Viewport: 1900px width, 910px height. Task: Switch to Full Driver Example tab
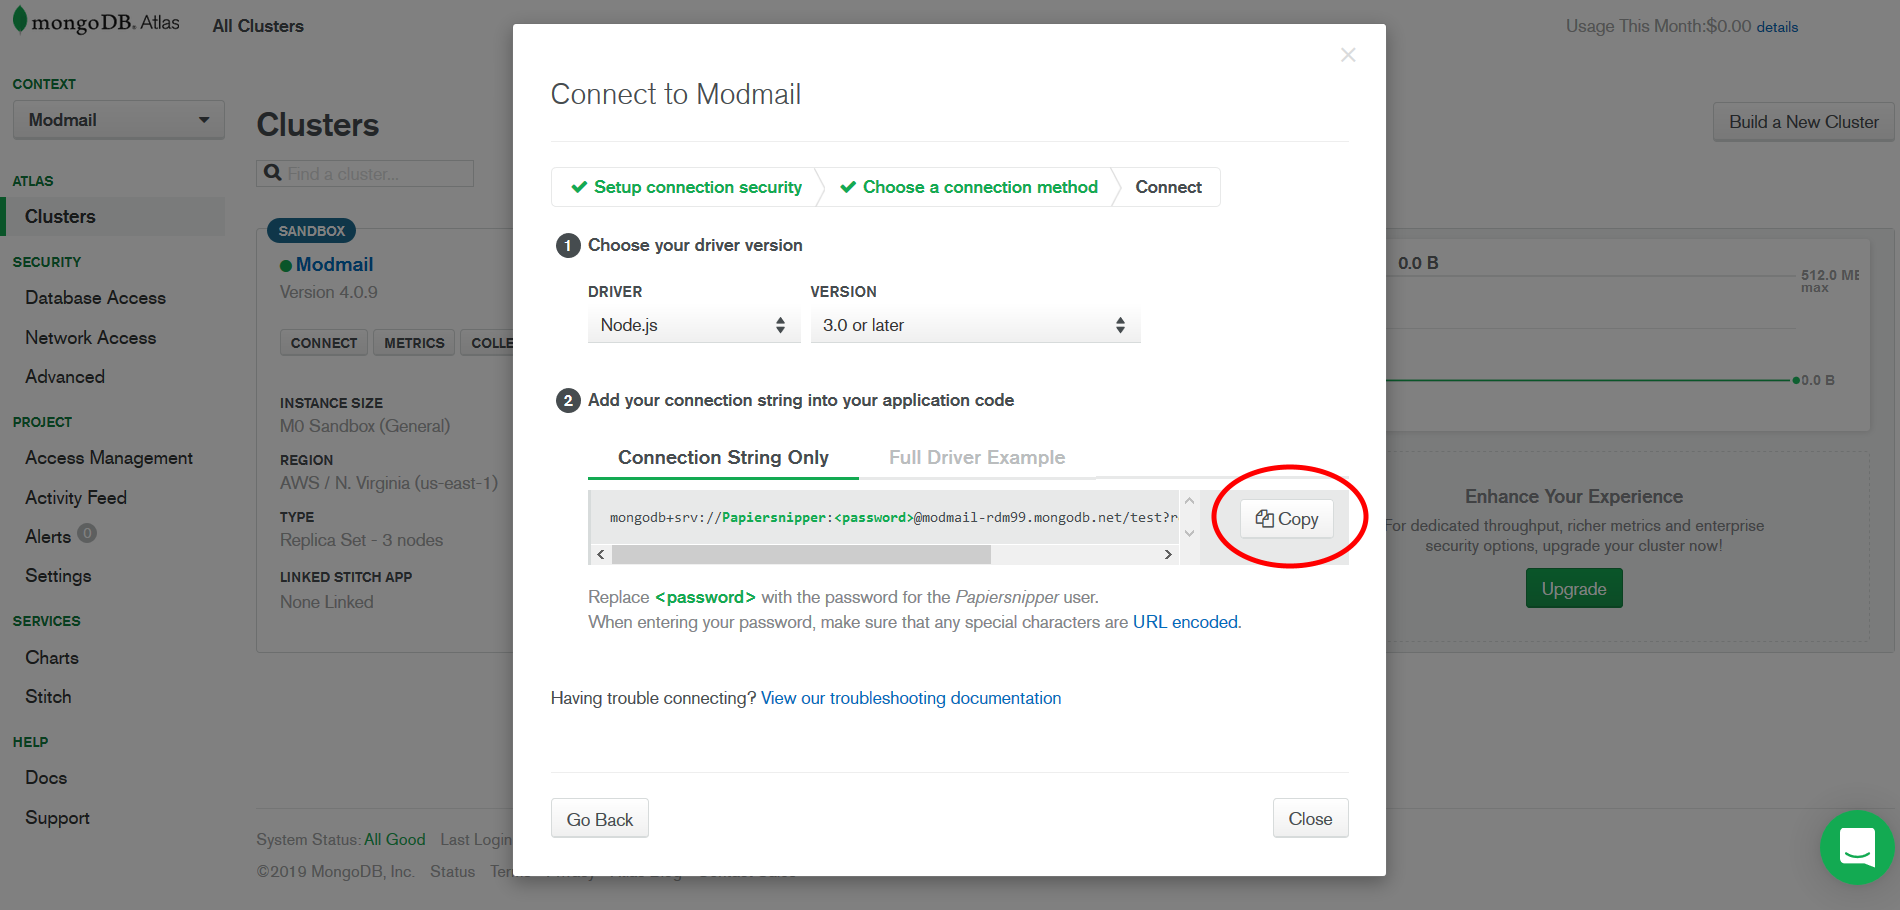point(976,457)
